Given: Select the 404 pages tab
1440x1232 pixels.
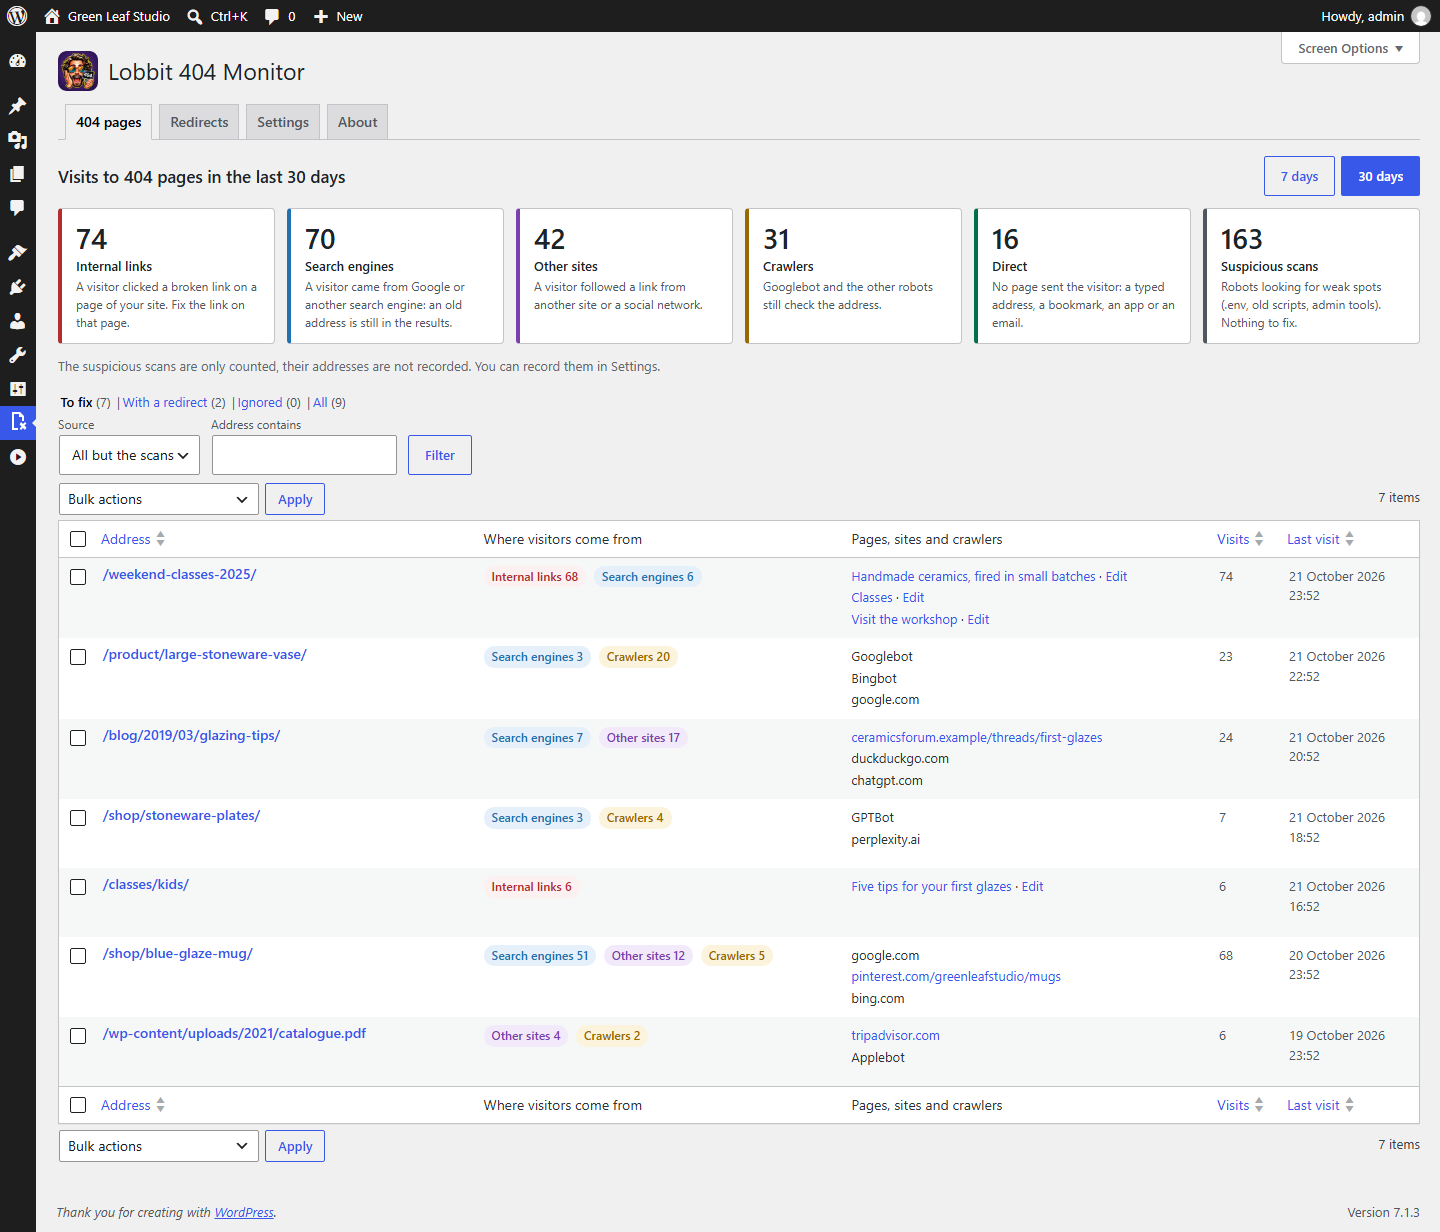Looking at the screenshot, I should click(109, 122).
